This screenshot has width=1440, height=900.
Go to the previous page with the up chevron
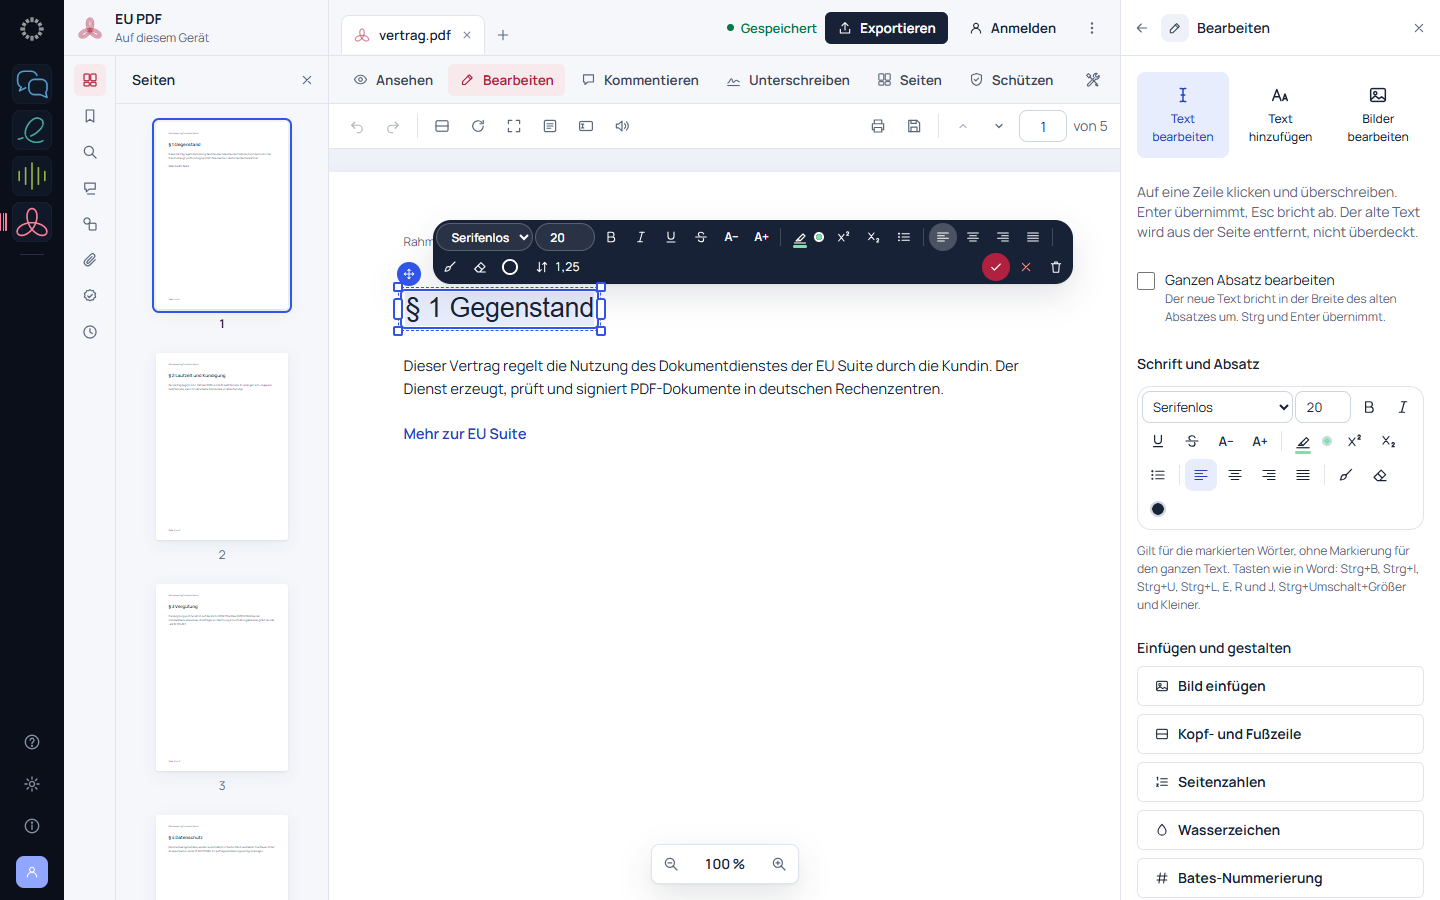[x=962, y=126]
